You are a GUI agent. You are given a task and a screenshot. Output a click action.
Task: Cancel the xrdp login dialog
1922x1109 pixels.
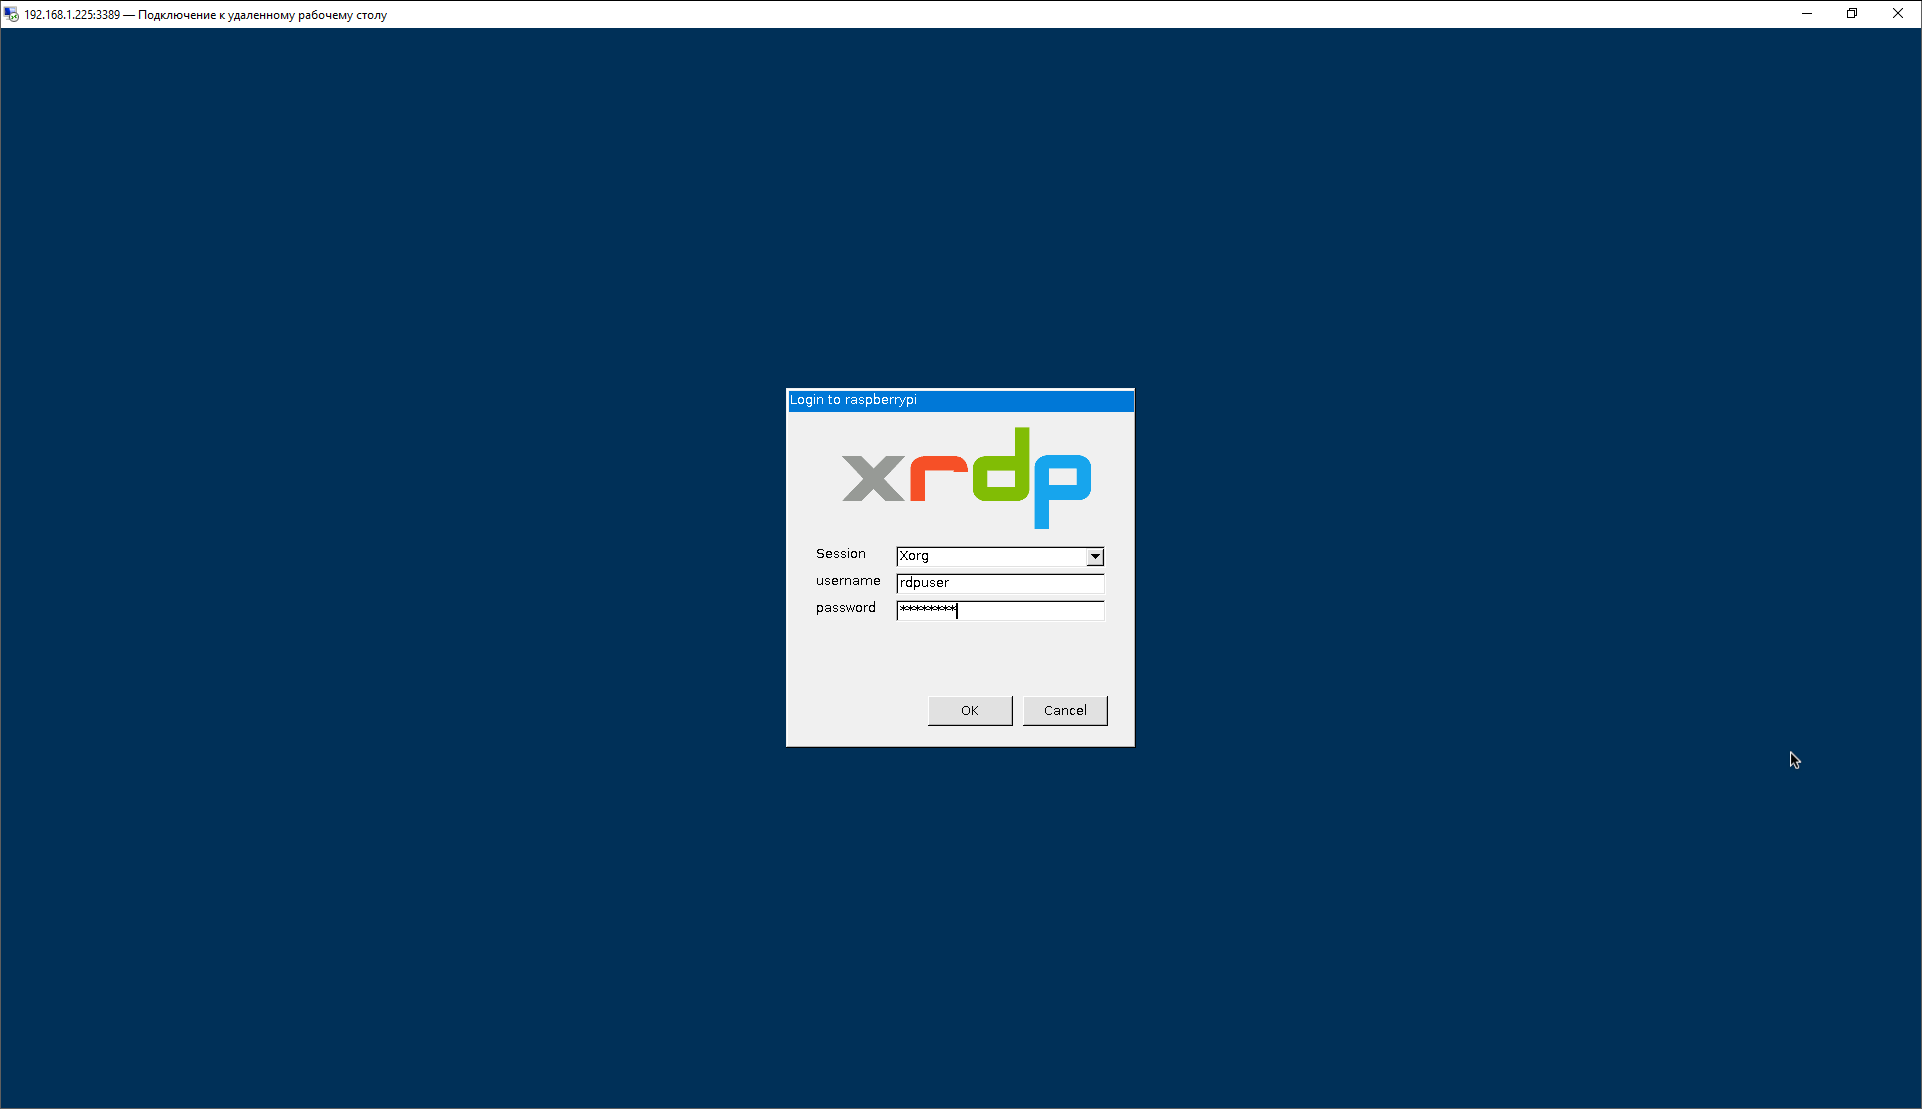[x=1064, y=711]
